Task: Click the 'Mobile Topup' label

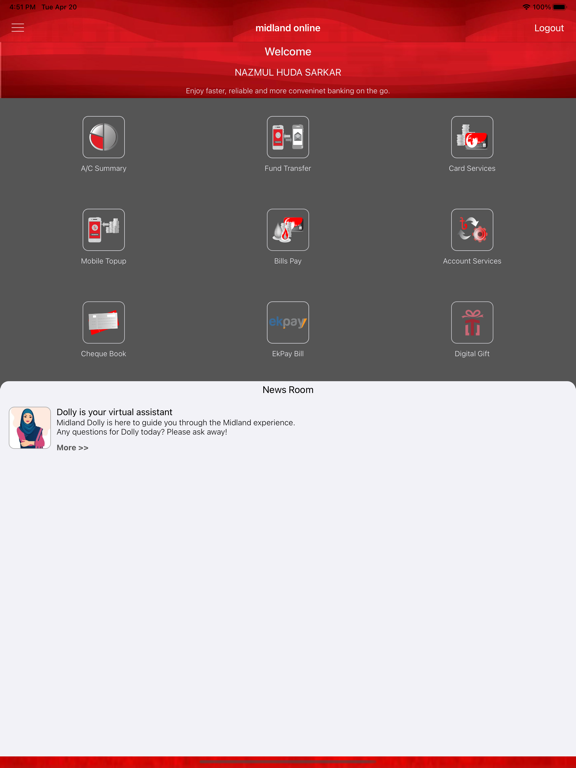Action: [103, 261]
